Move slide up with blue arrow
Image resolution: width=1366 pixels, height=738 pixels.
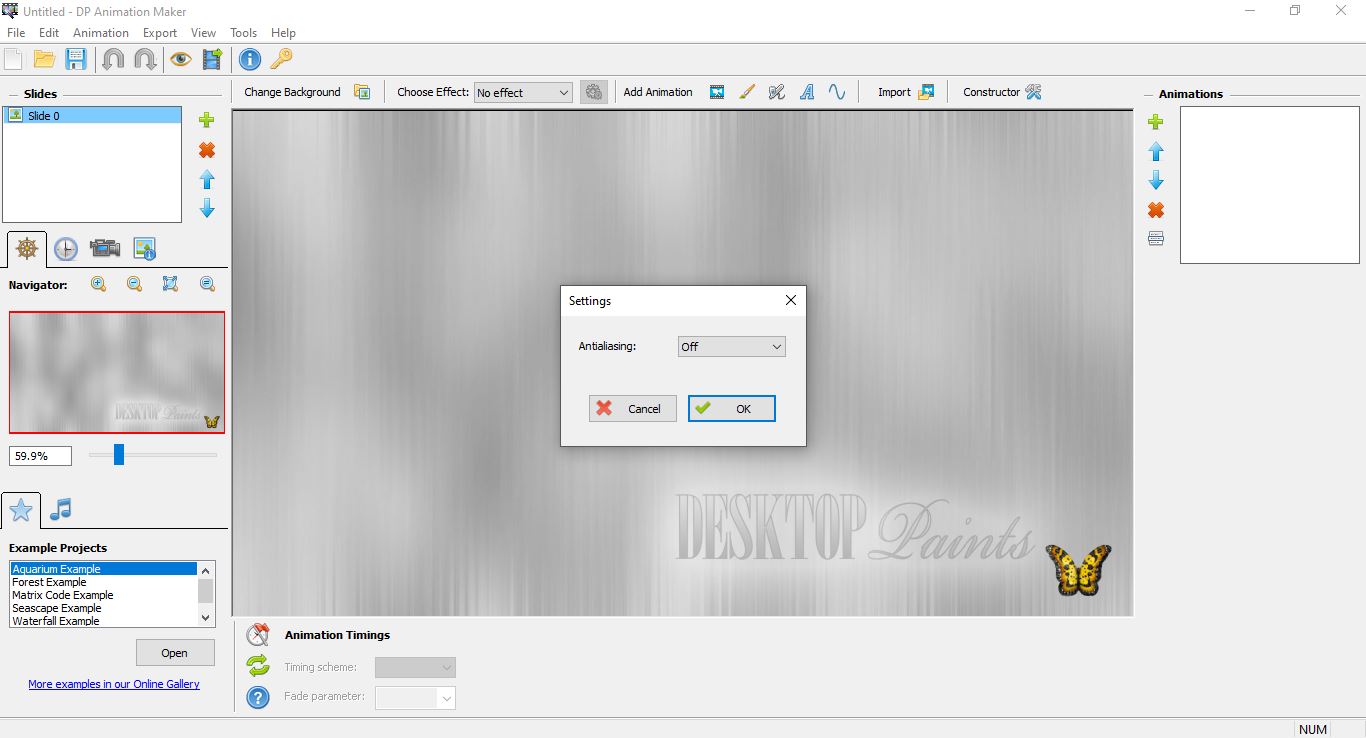point(207,179)
